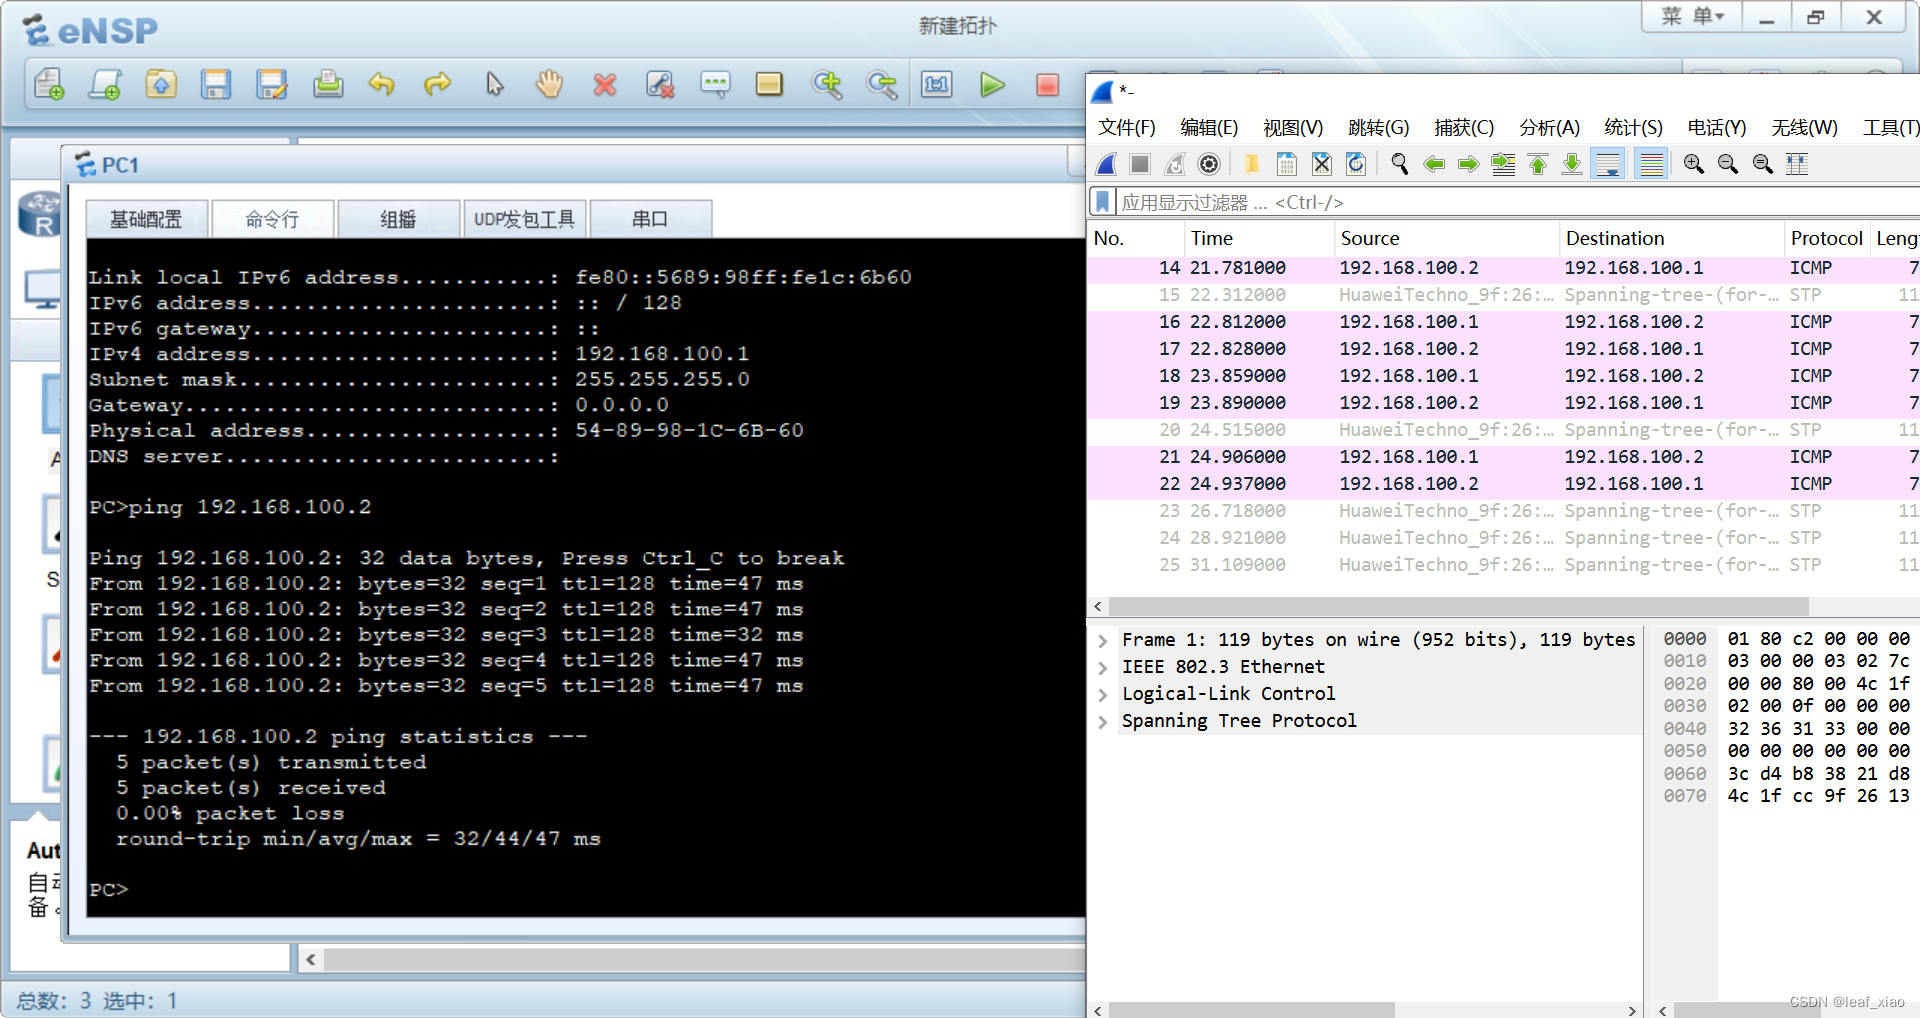Select the yellow rectangle palette tool

pyautogui.click(x=769, y=85)
